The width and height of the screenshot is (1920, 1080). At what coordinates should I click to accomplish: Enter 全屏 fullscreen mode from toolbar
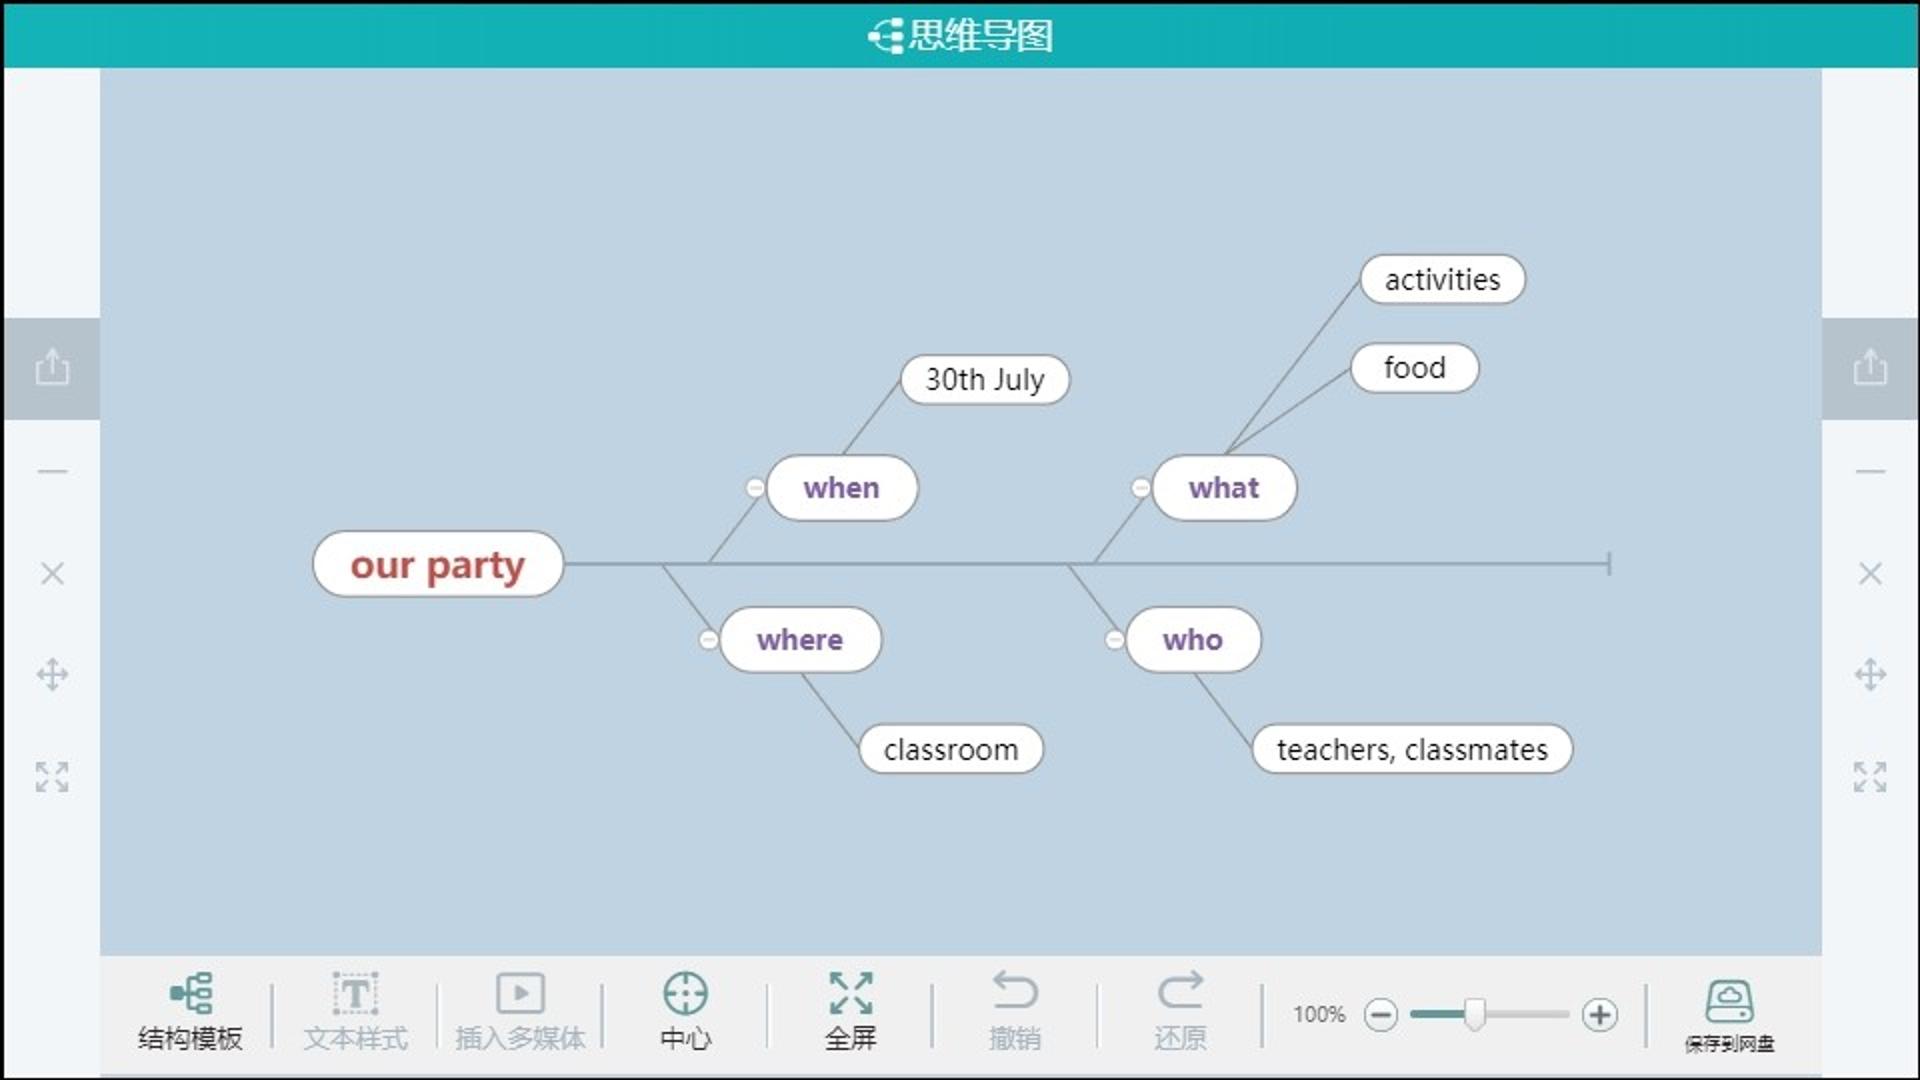(851, 993)
